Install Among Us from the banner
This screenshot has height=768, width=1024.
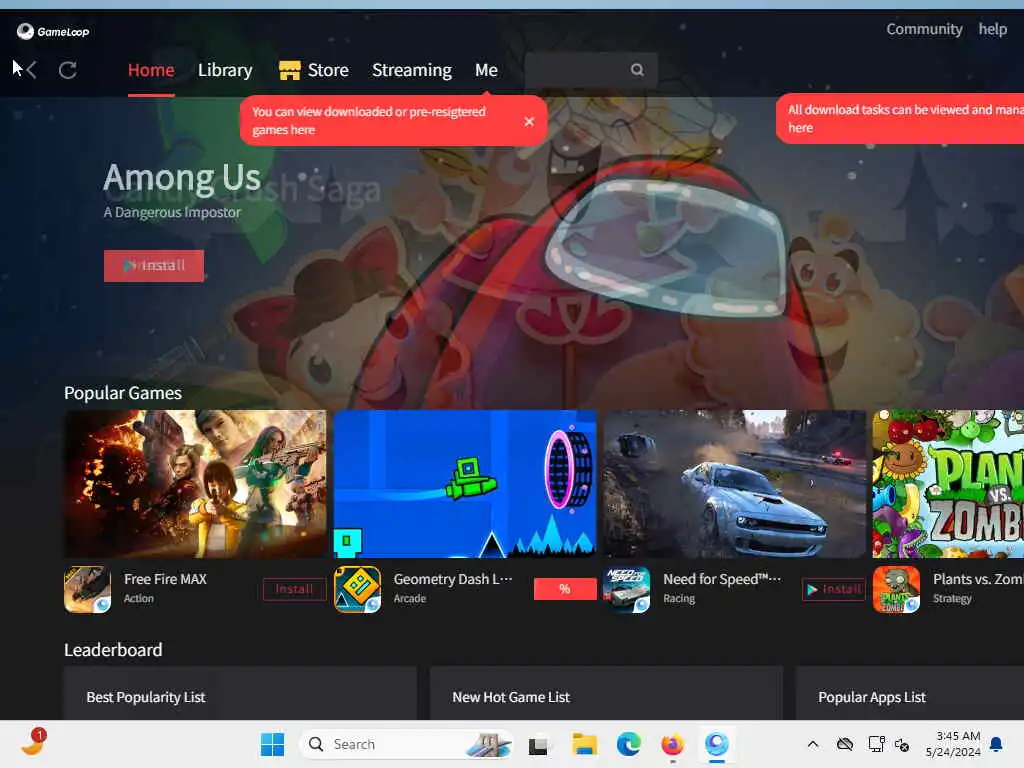153,266
